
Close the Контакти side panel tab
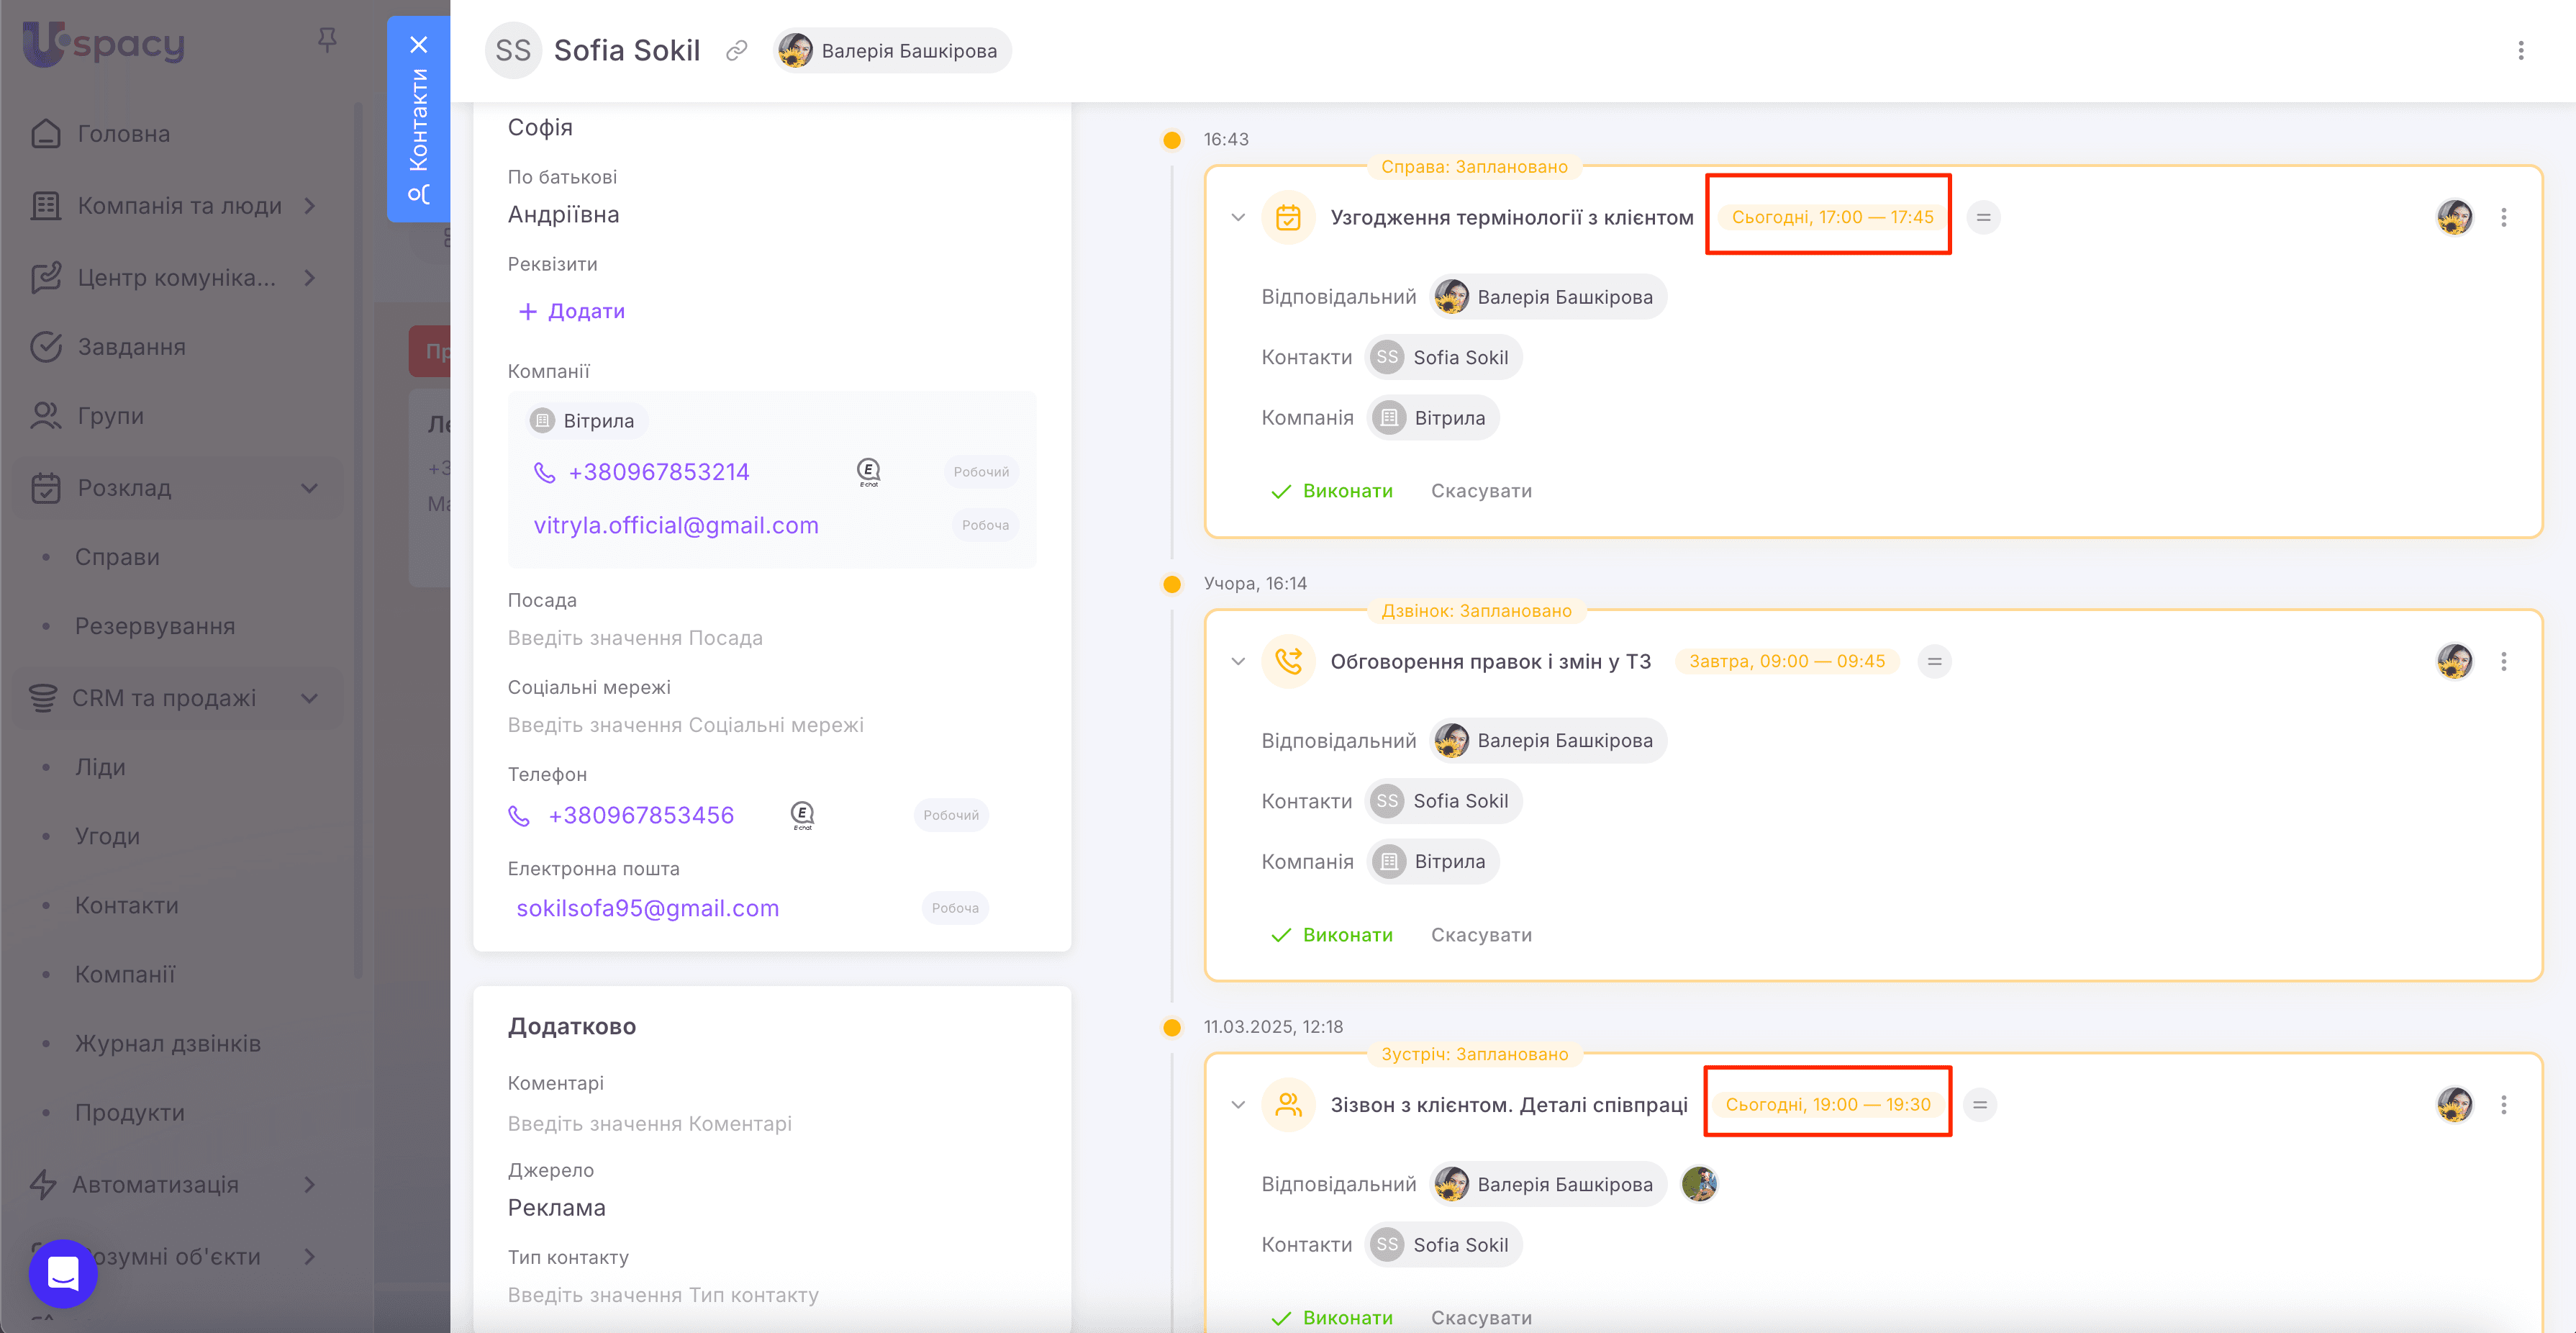pyautogui.click(x=419, y=45)
